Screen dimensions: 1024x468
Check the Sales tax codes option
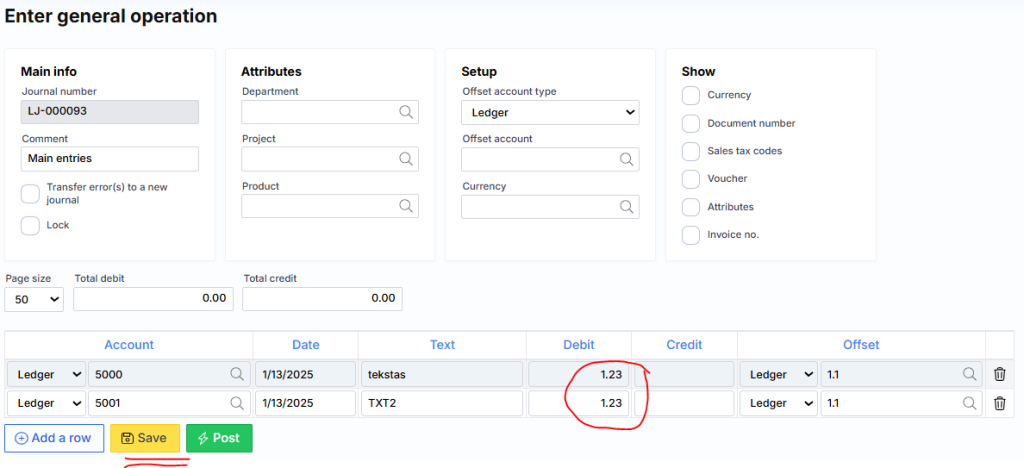pos(691,151)
